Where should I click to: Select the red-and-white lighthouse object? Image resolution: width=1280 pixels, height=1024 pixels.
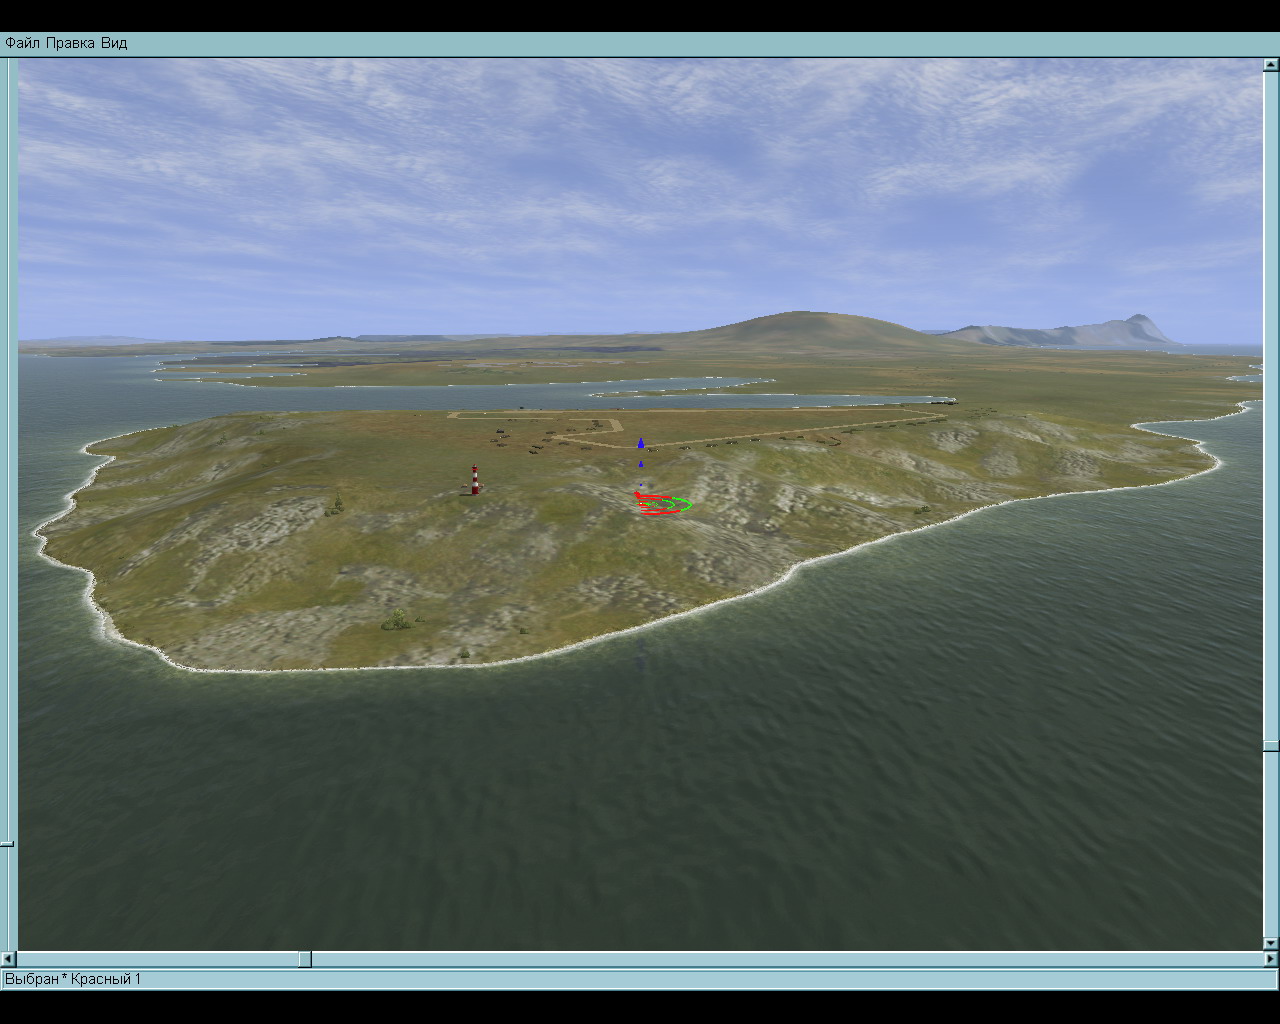pyautogui.click(x=475, y=480)
